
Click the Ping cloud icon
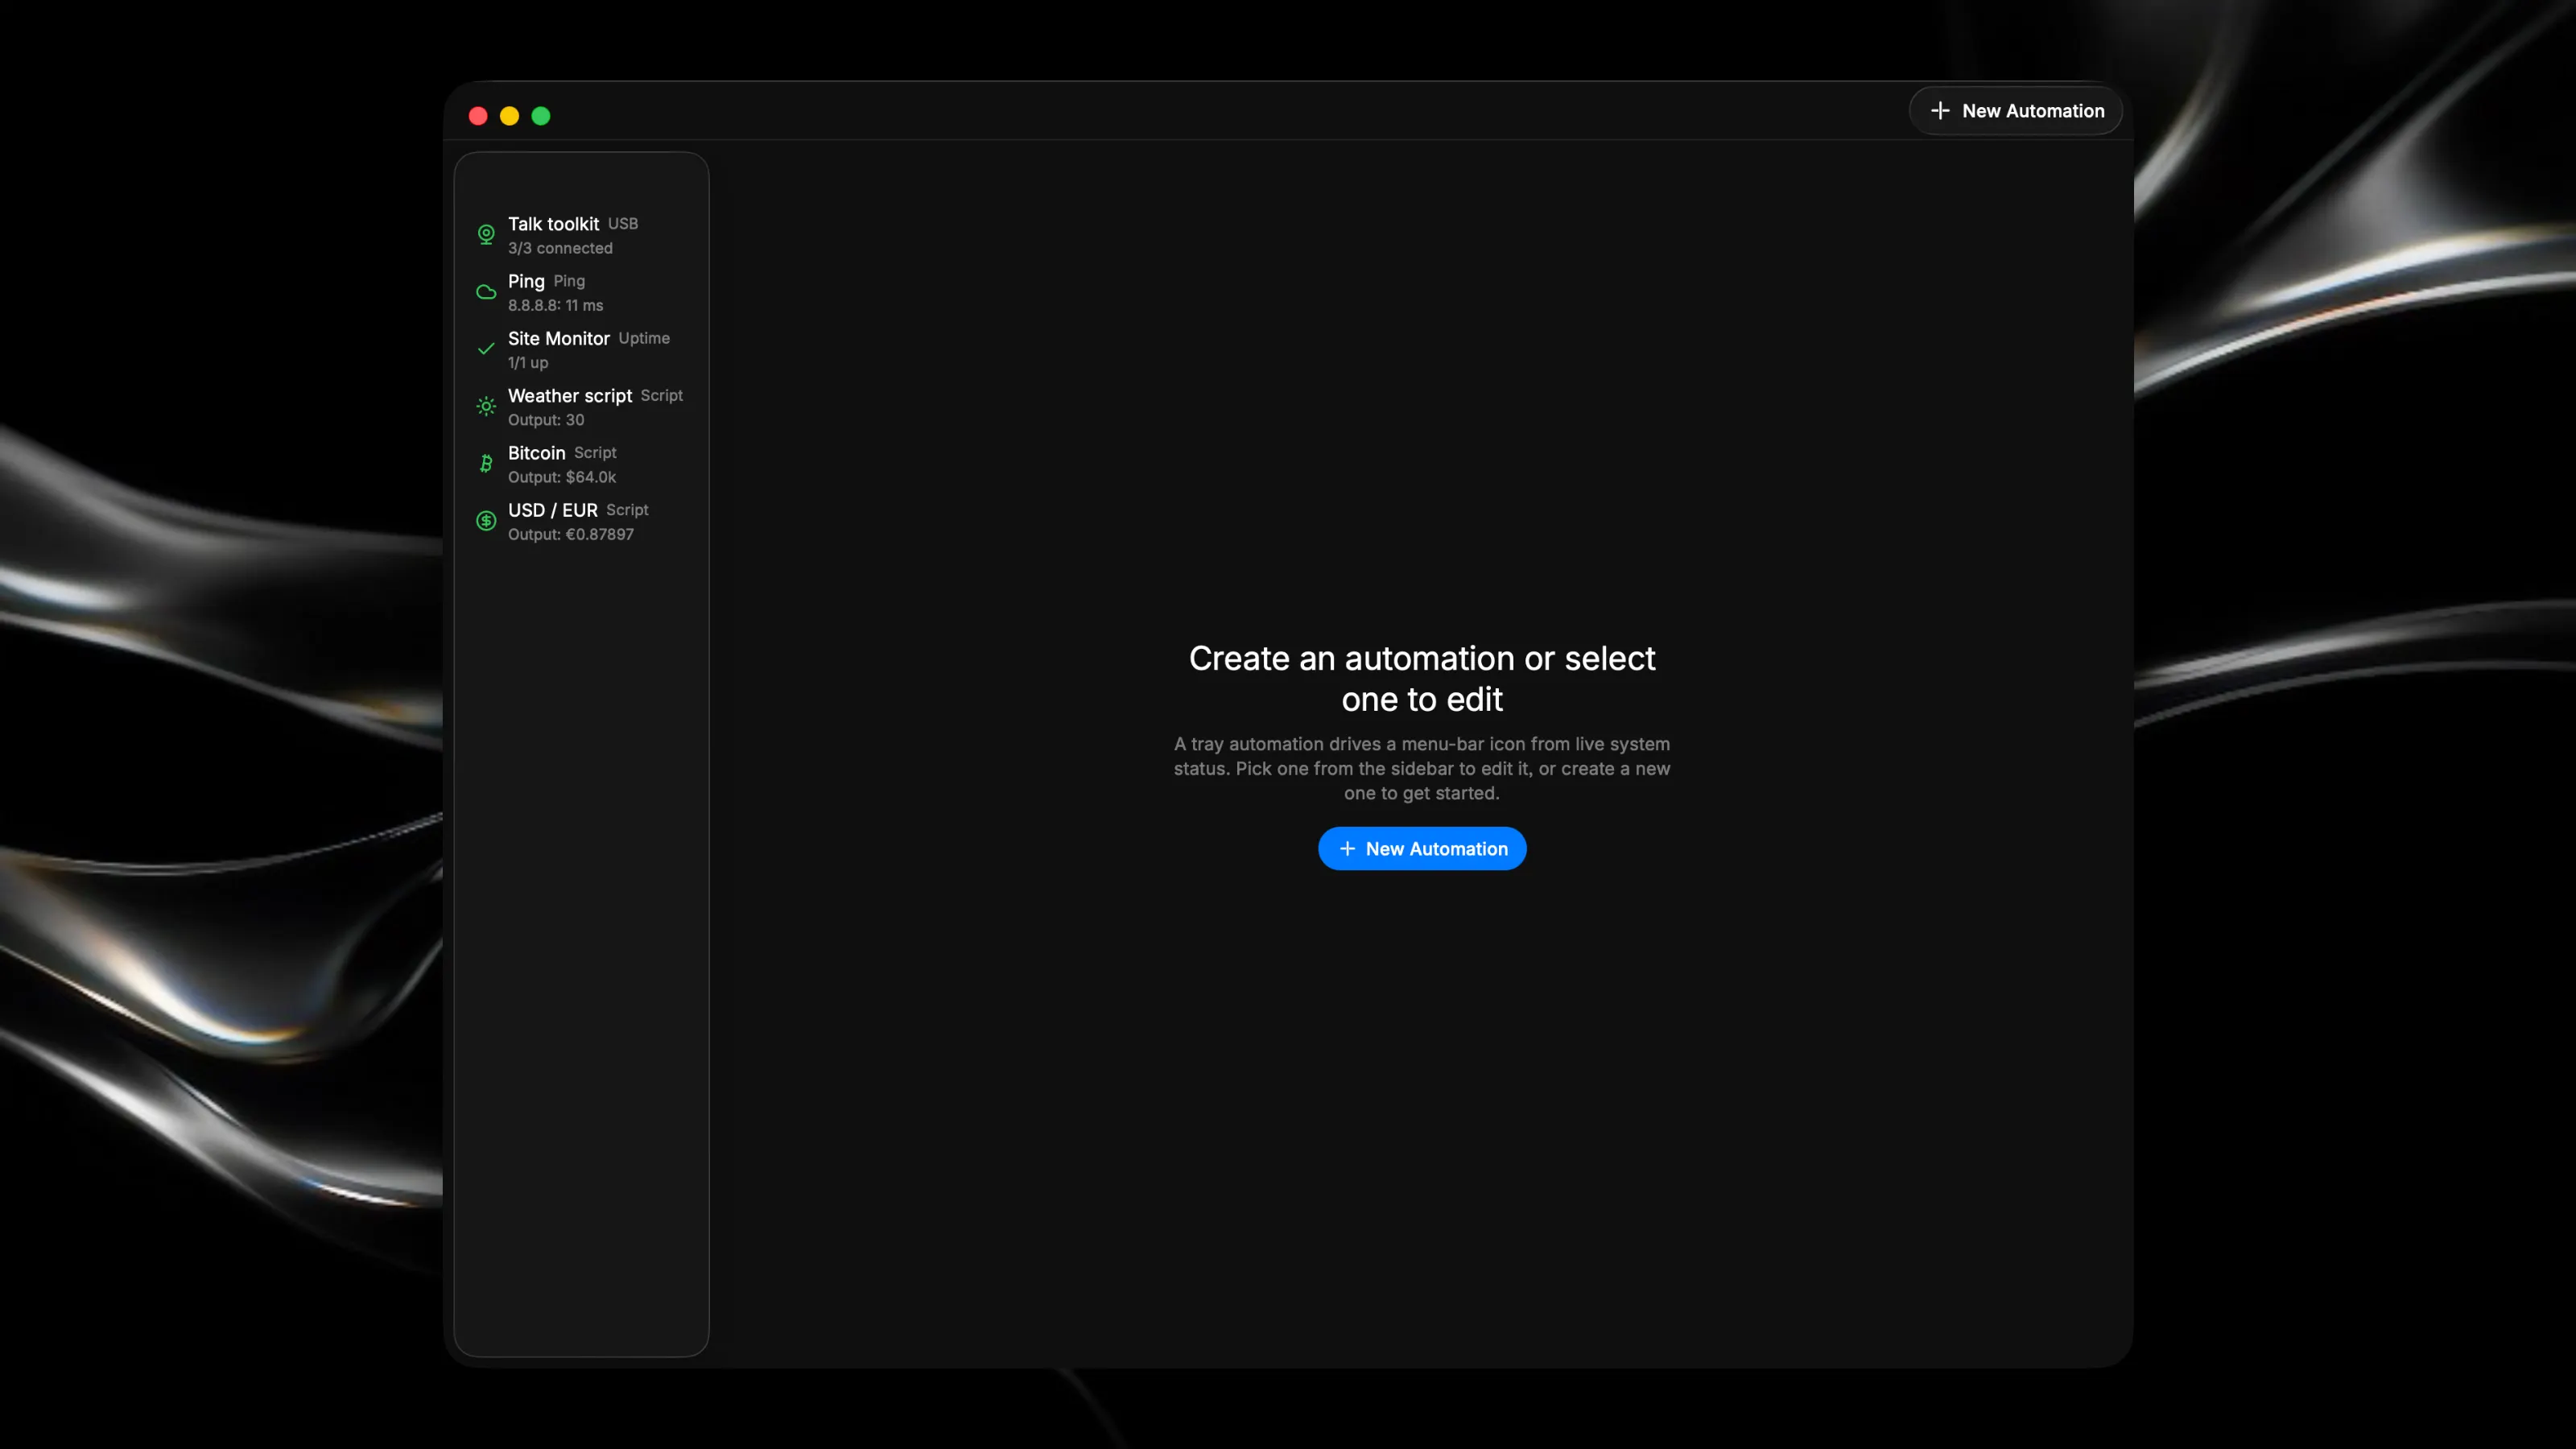pyautogui.click(x=486, y=292)
